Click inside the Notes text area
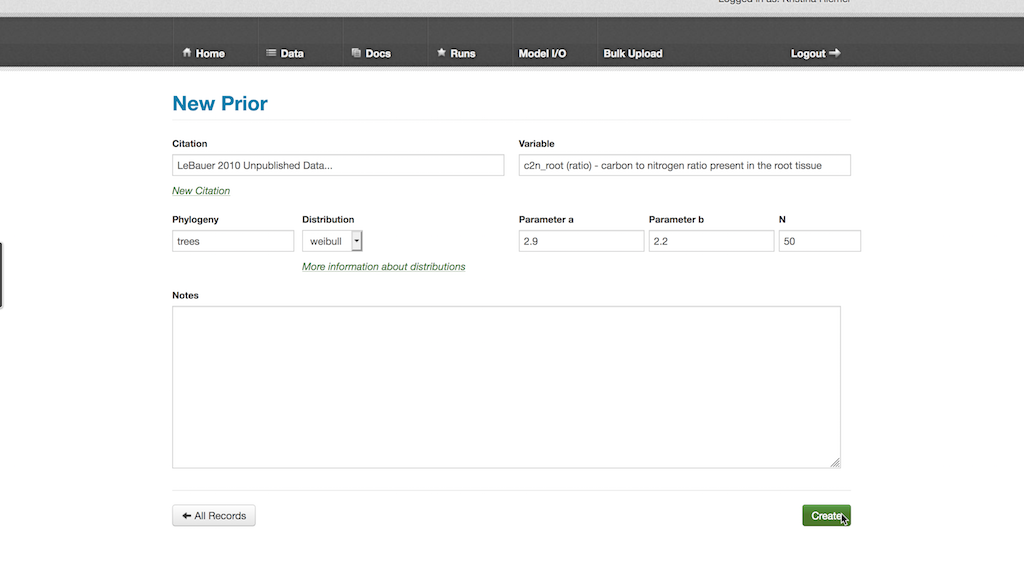The height and width of the screenshot is (567, 1024). coord(506,386)
